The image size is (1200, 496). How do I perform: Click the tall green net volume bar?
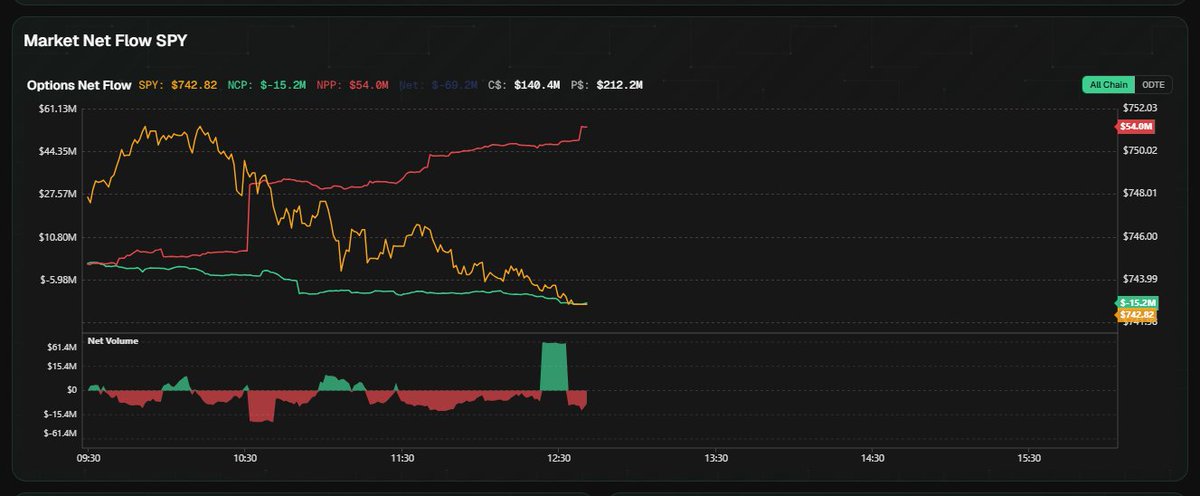click(x=553, y=366)
